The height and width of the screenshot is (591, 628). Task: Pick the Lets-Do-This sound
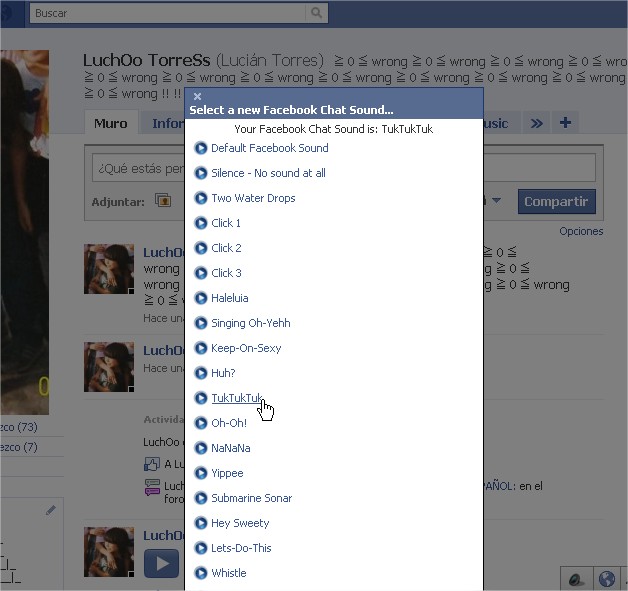point(241,548)
